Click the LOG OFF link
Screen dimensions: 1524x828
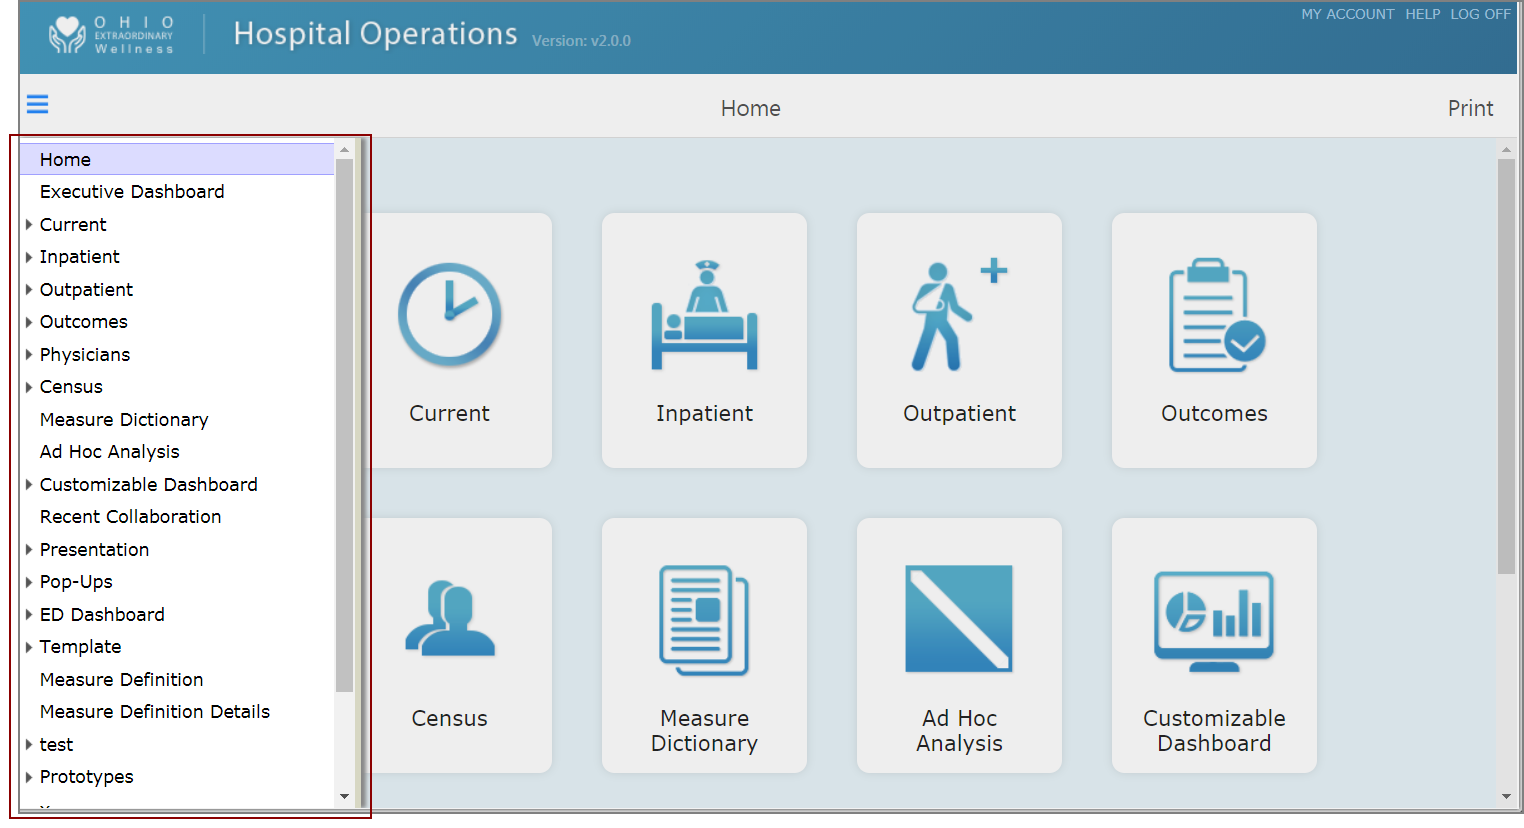coord(1480,14)
